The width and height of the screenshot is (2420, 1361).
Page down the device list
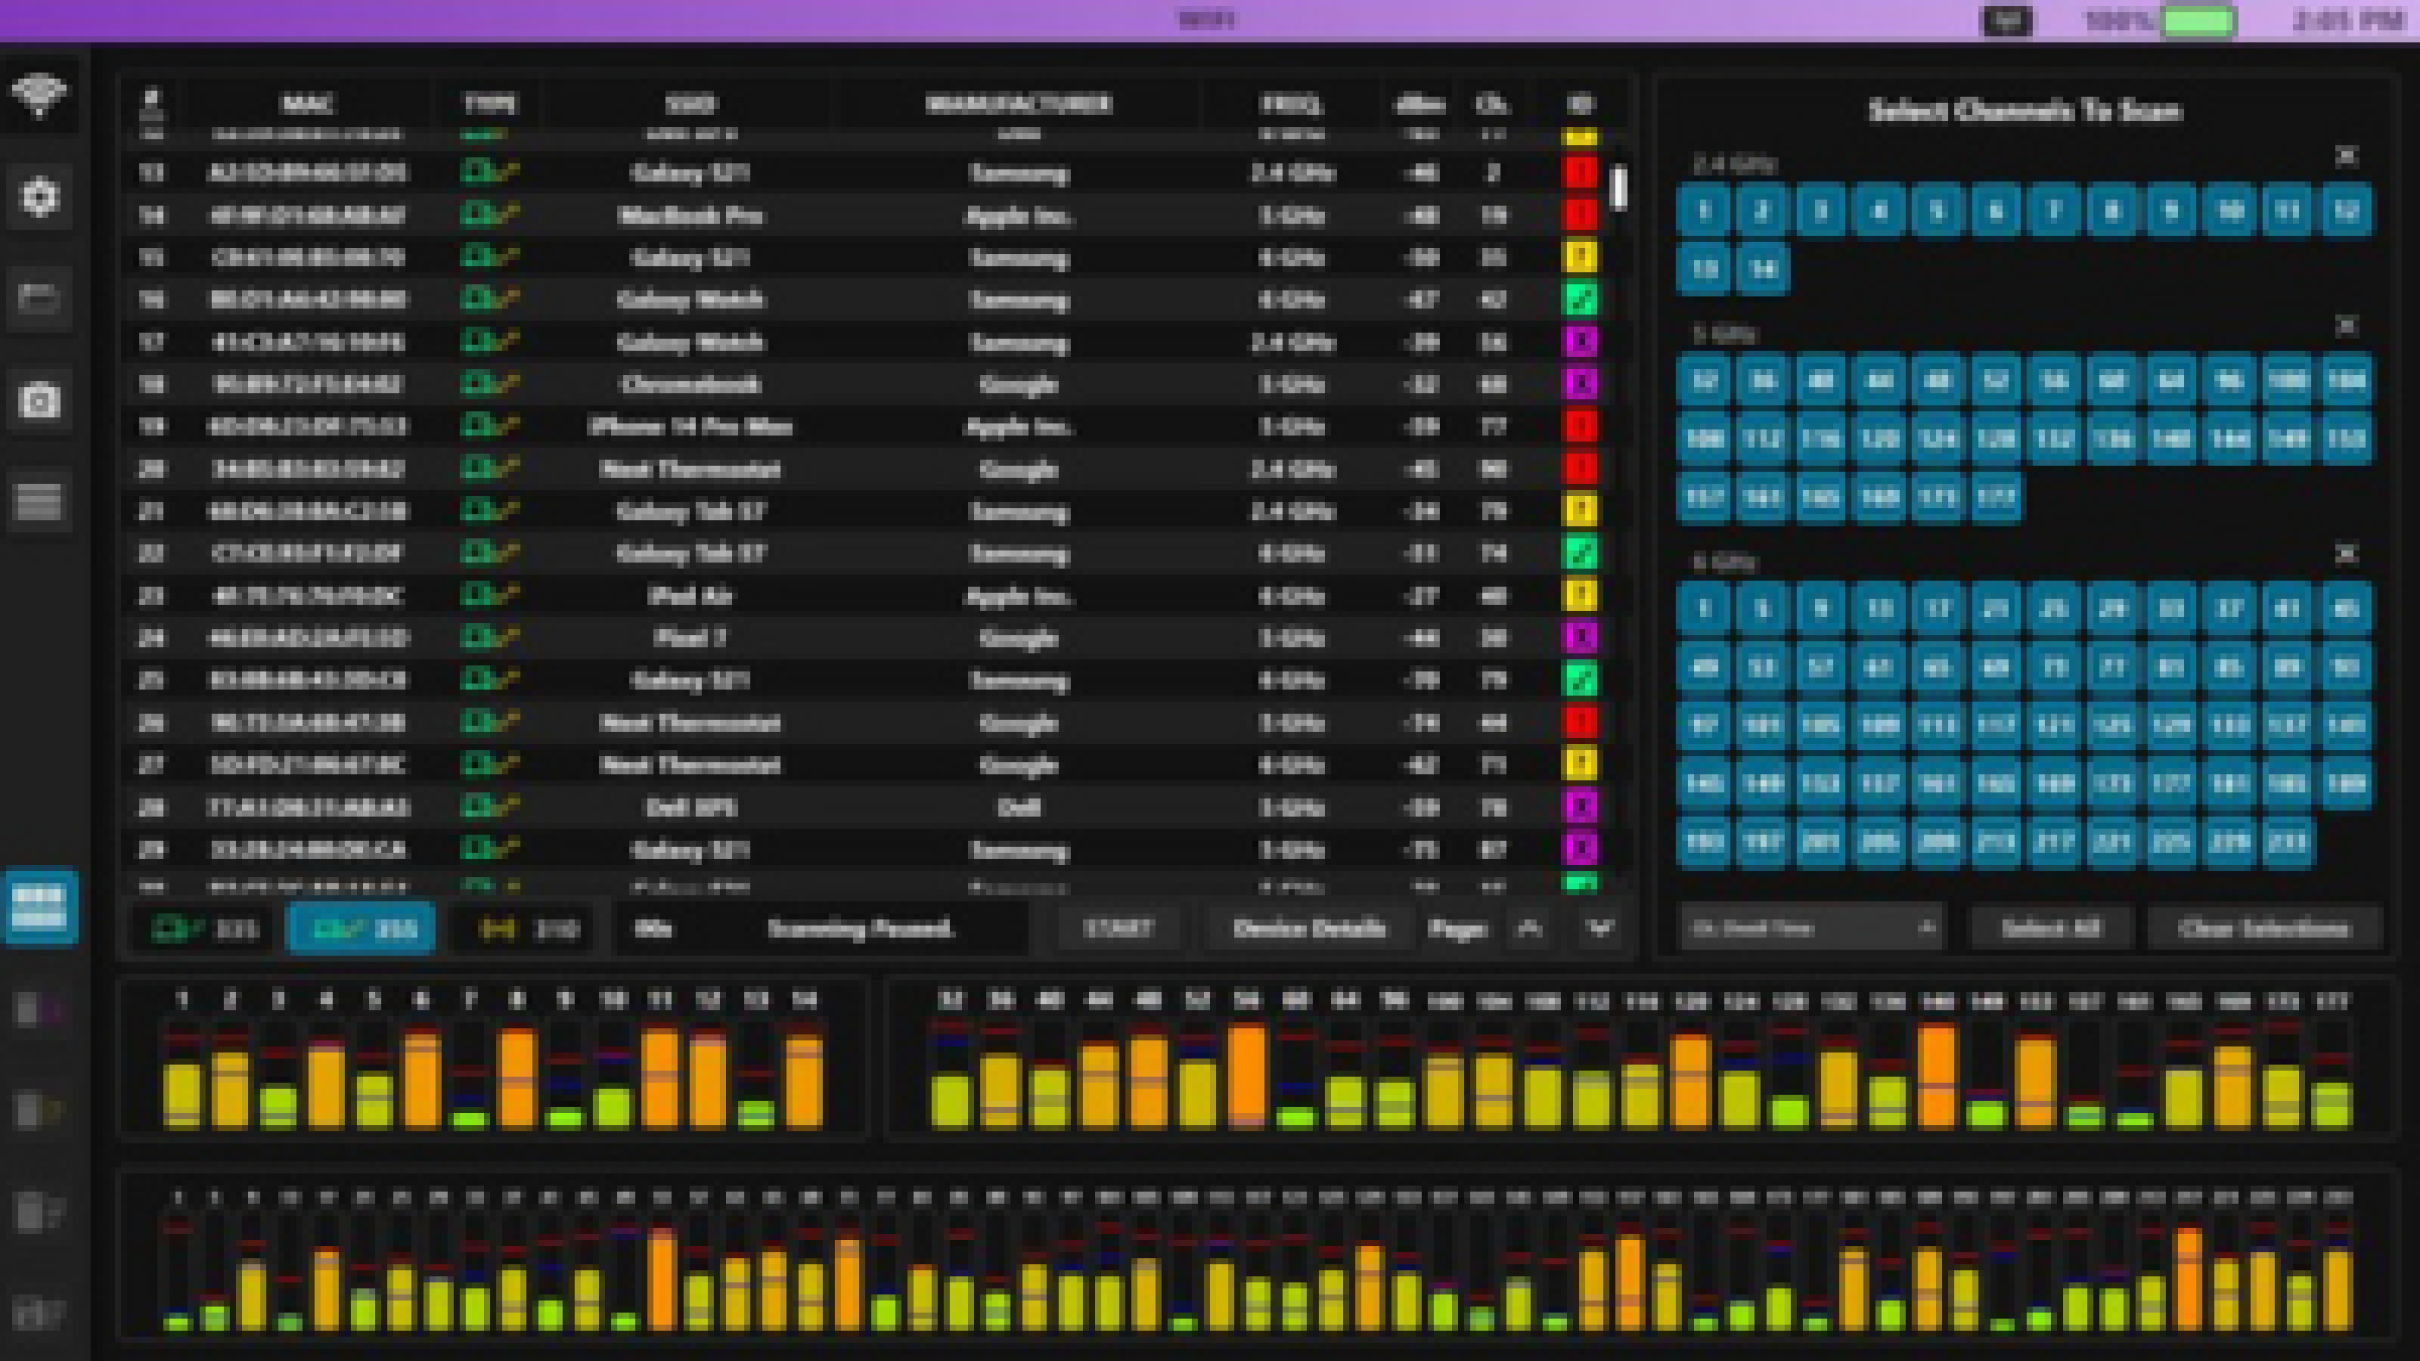(x=1600, y=928)
